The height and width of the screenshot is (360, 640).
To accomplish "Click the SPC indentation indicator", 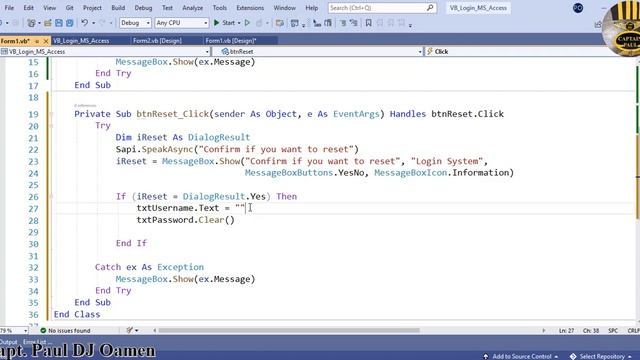I will 613,331.
